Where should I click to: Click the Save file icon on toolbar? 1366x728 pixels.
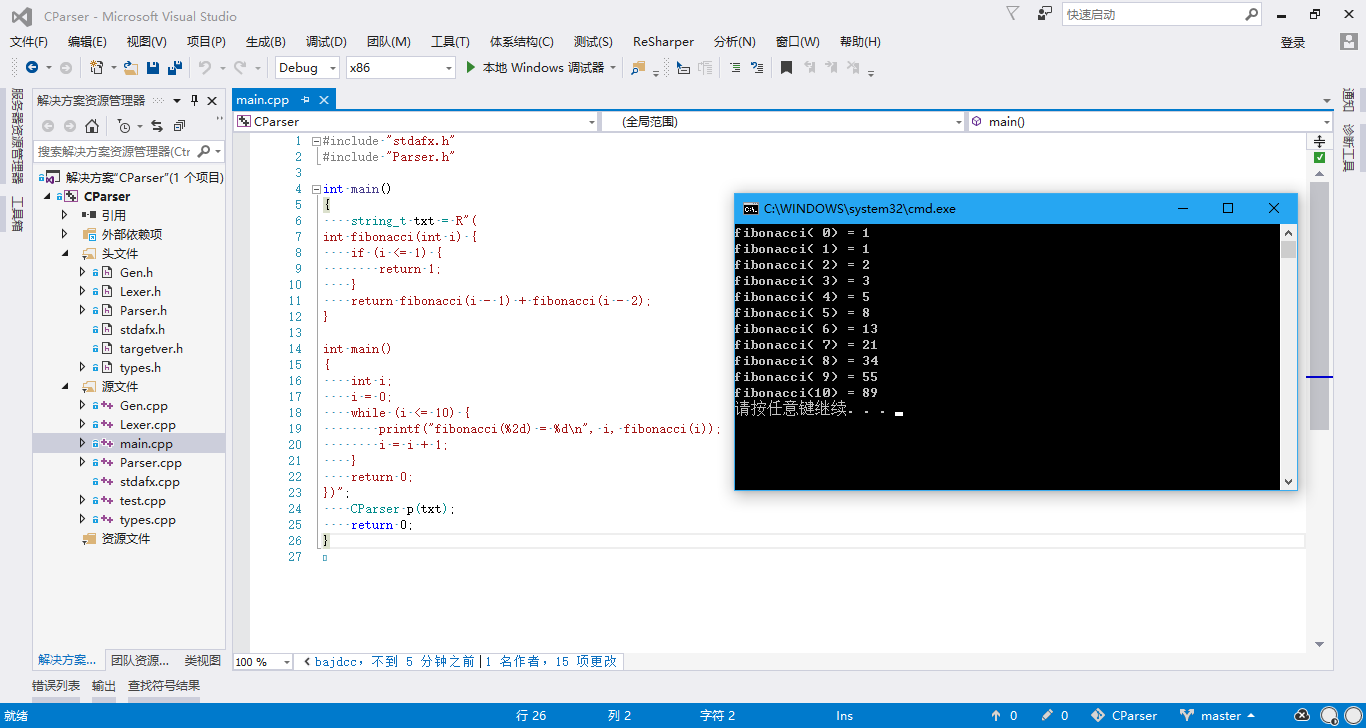(x=150, y=67)
